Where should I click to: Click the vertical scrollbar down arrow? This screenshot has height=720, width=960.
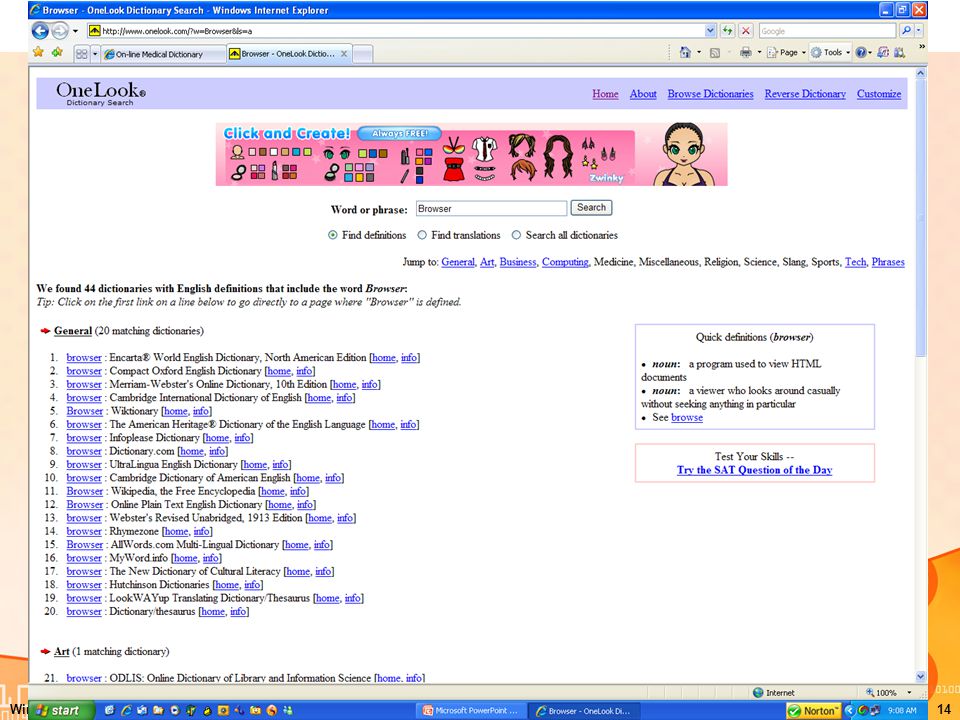[x=921, y=676]
